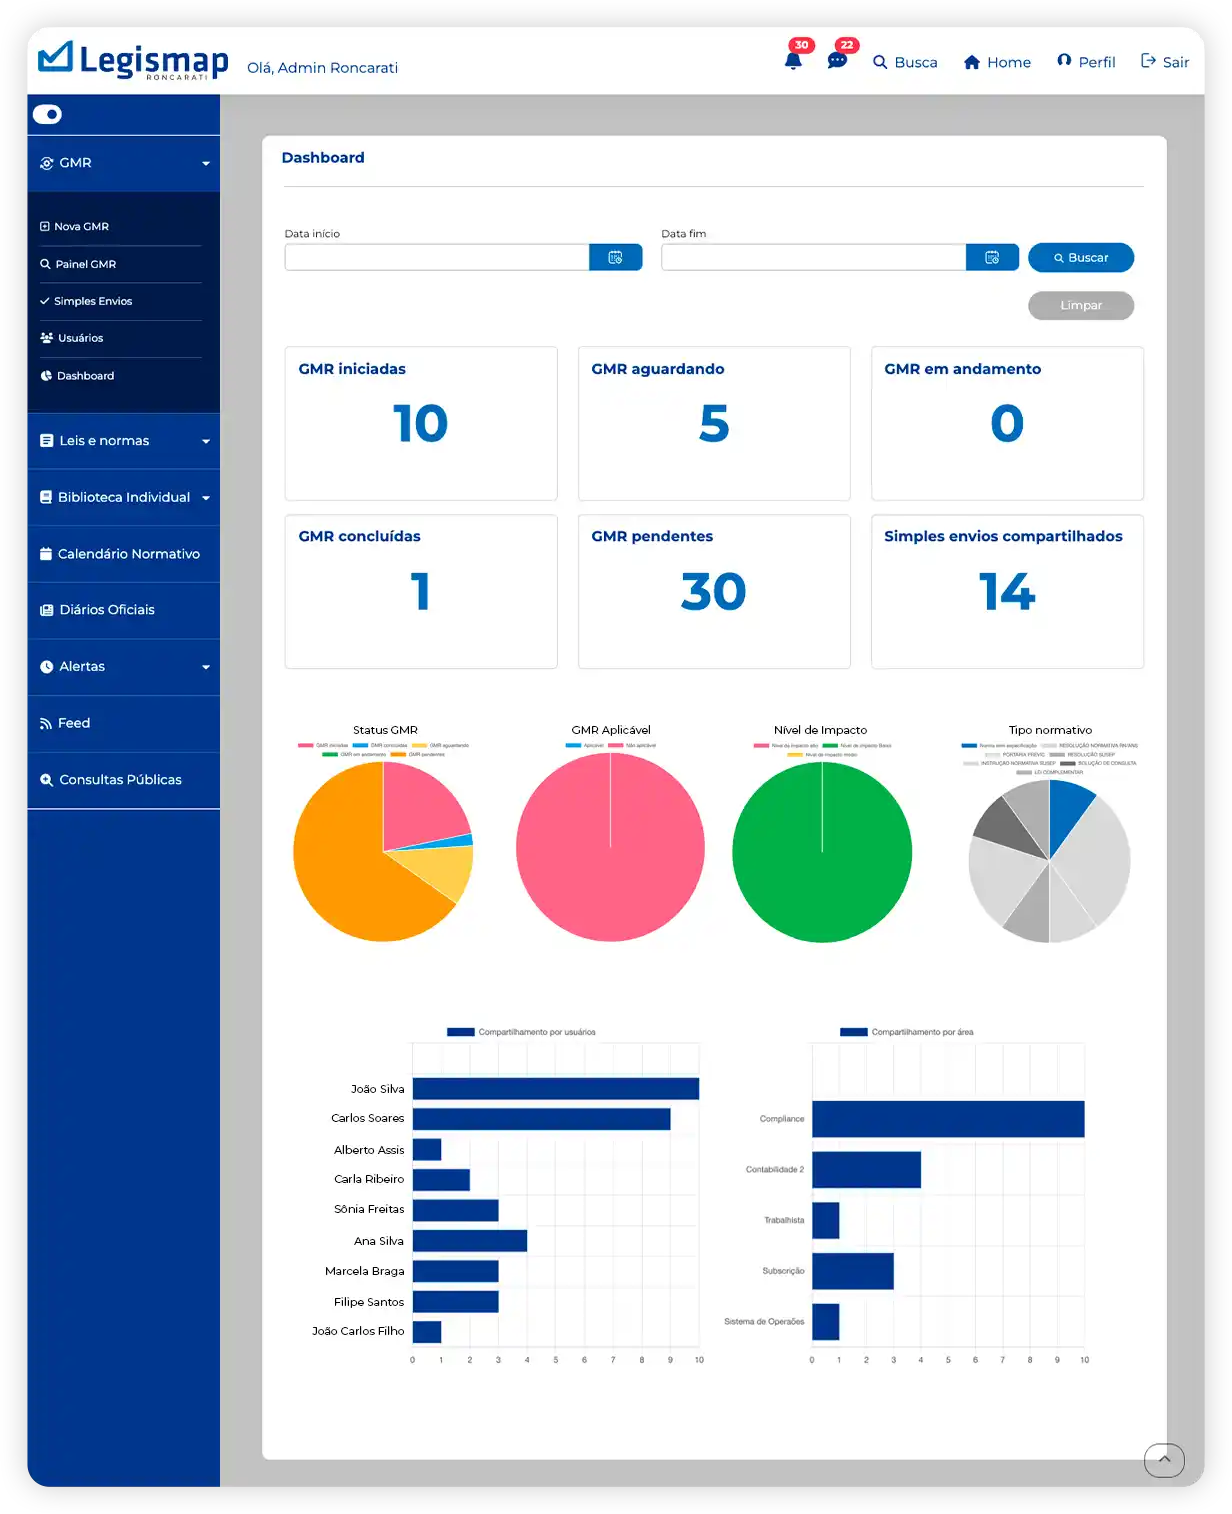Toggle the sidebar switch at top
The image size is (1232, 1514).
47,115
